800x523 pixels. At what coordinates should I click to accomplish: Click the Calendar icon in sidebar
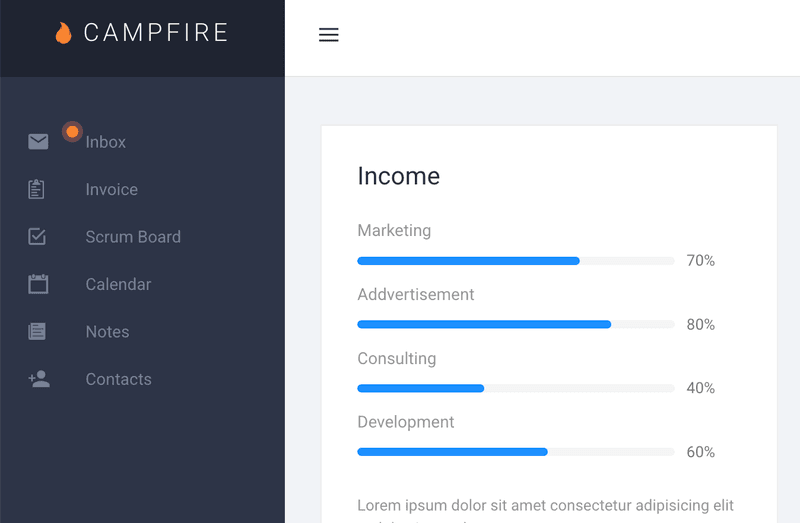coord(38,284)
